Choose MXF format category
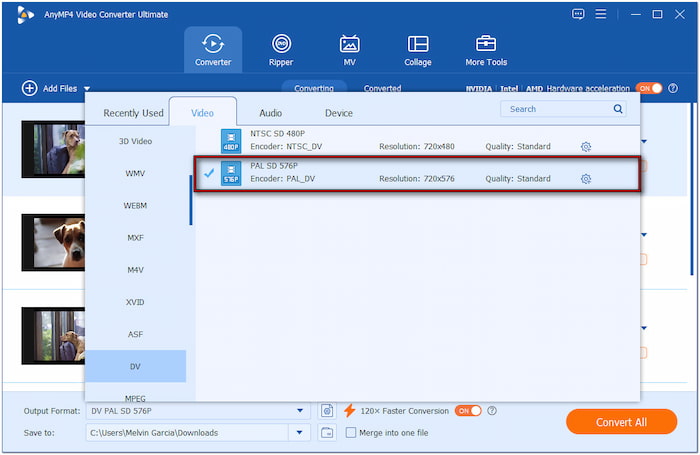 coord(135,238)
